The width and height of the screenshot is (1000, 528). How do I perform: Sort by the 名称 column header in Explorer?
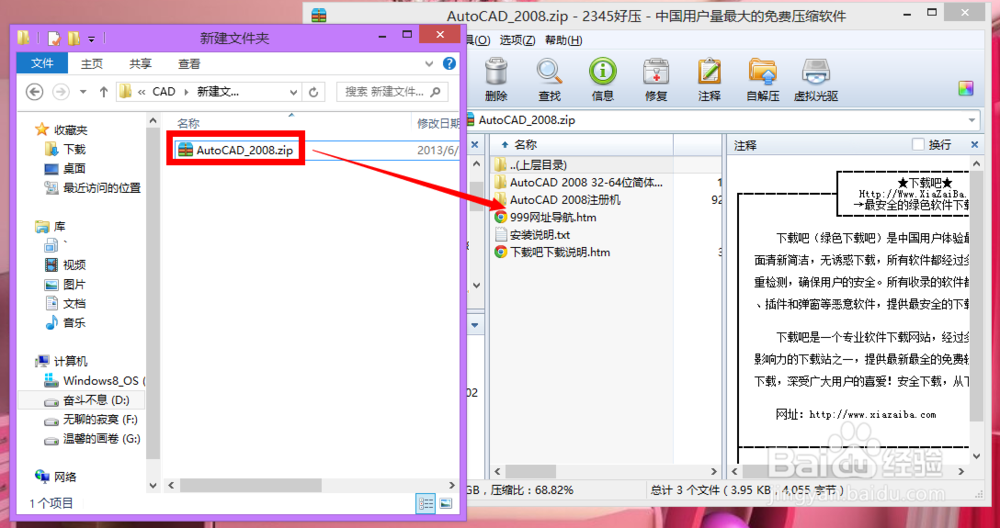(188, 123)
